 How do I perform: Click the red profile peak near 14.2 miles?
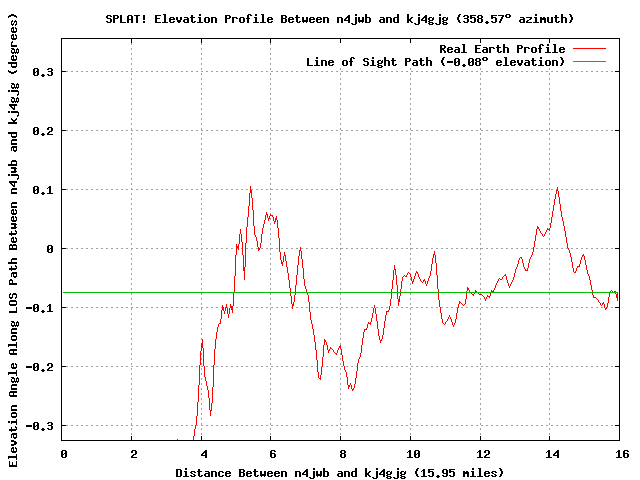tap(557, 188)
